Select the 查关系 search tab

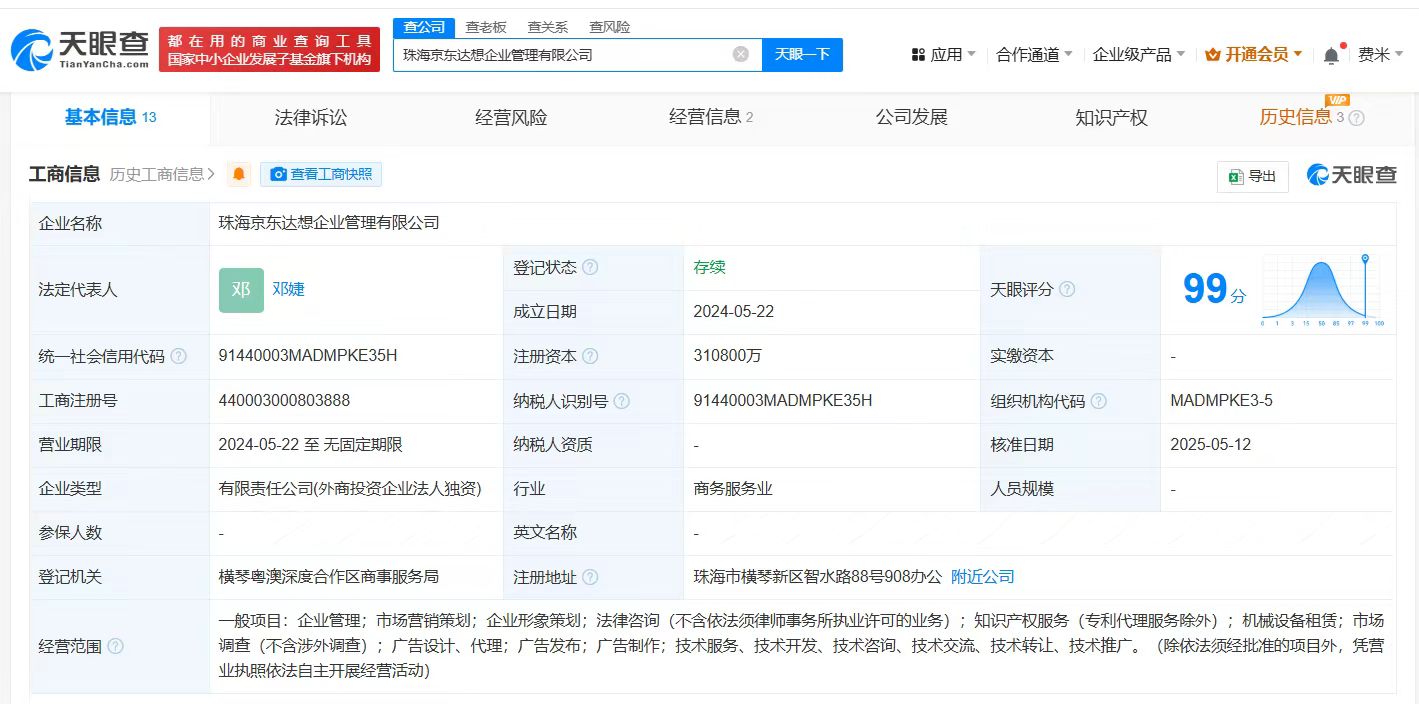tap(547, 27)
